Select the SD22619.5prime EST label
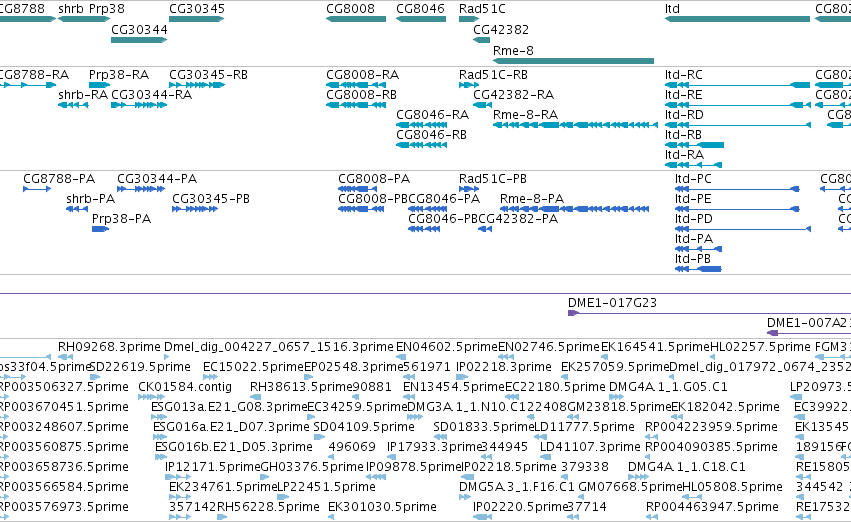The width and height of the screenshot is (851, 522). pyautogui.click(x=140, y=367)
